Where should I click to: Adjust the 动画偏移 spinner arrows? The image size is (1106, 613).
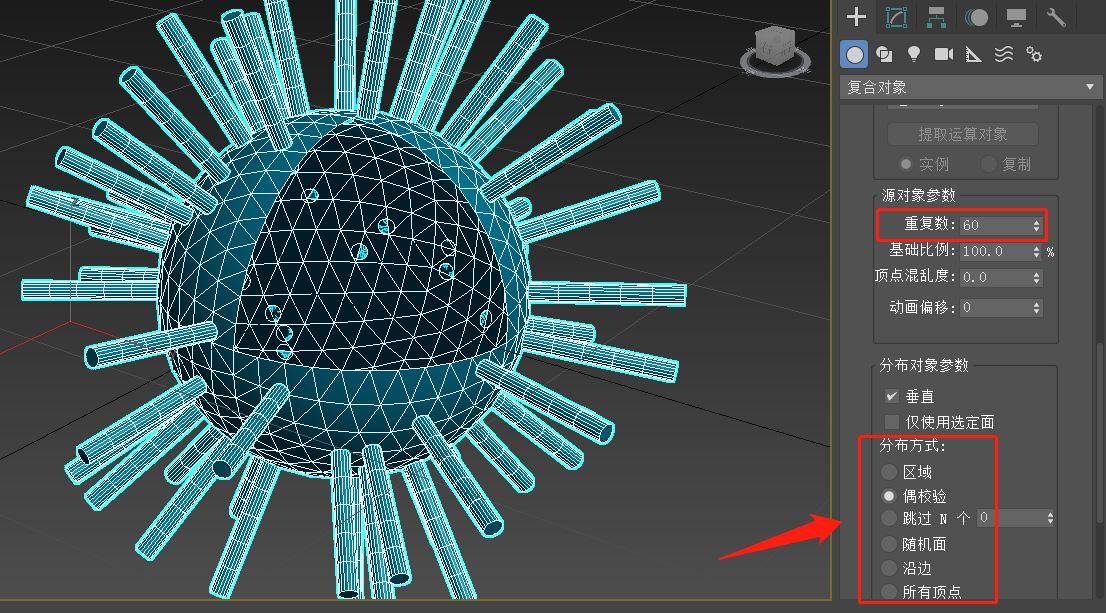point(1036,308)
